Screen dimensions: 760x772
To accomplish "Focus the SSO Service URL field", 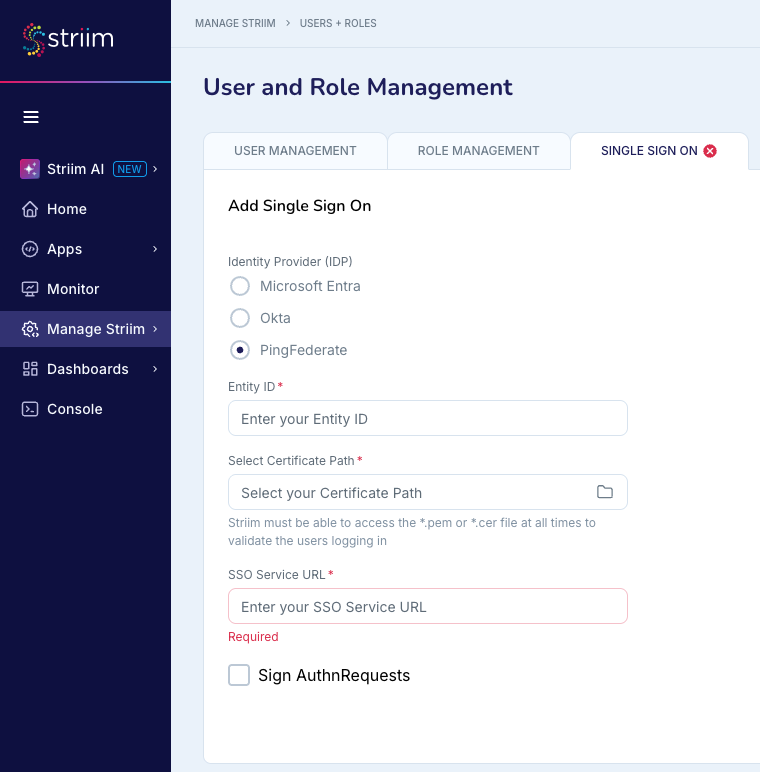I will click(x=428, y=606).
